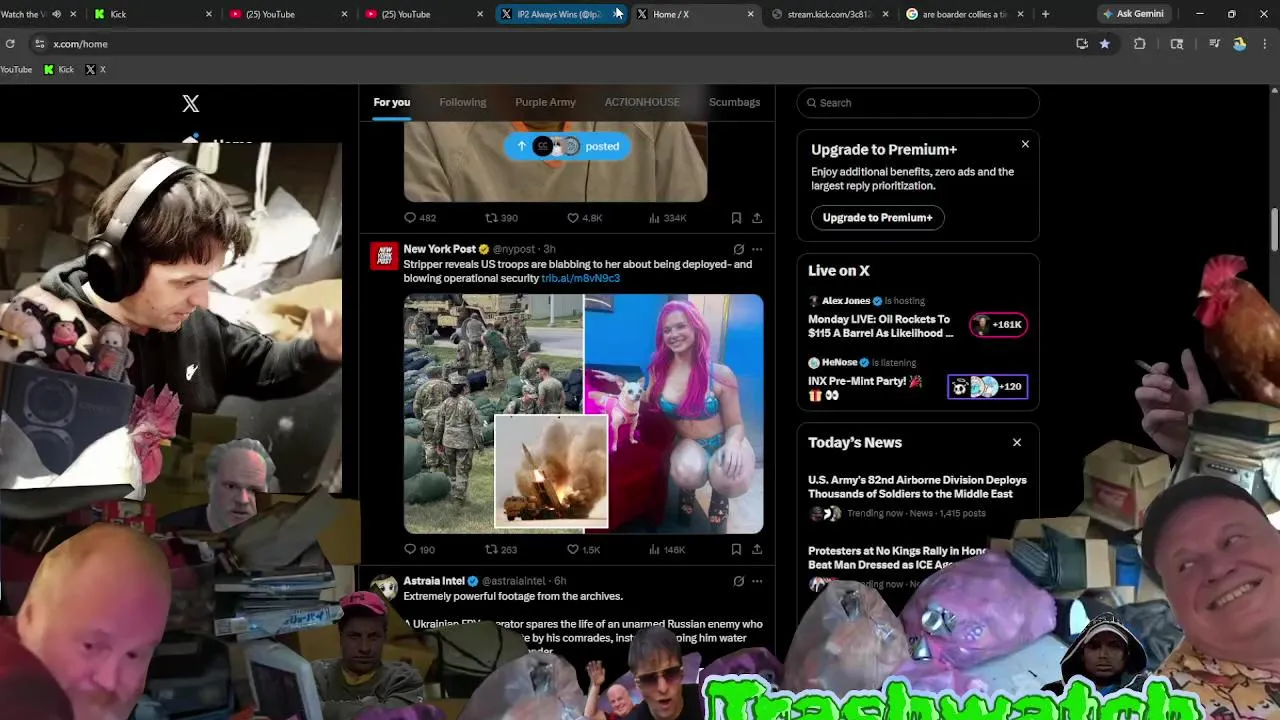
Task: Select the Following timeline tab
Action: pyautogui.click(x=462, y=102)
